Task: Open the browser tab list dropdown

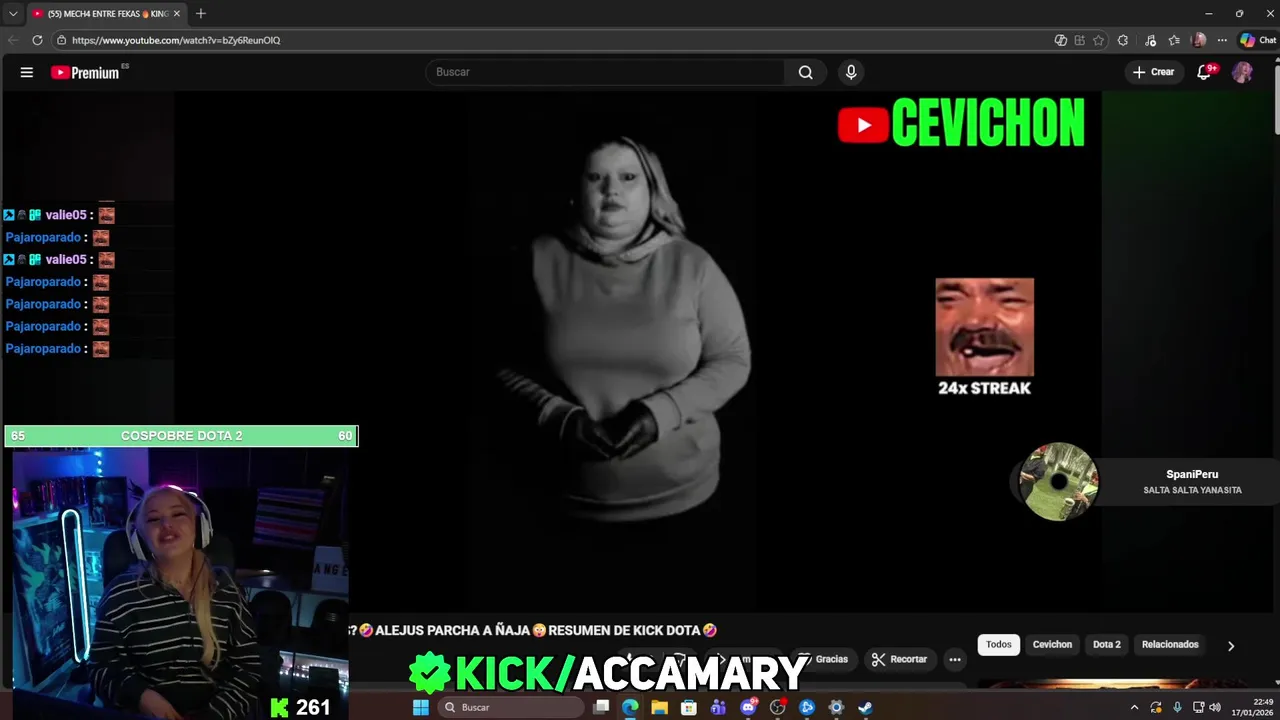Action: [x=13, y=14]
